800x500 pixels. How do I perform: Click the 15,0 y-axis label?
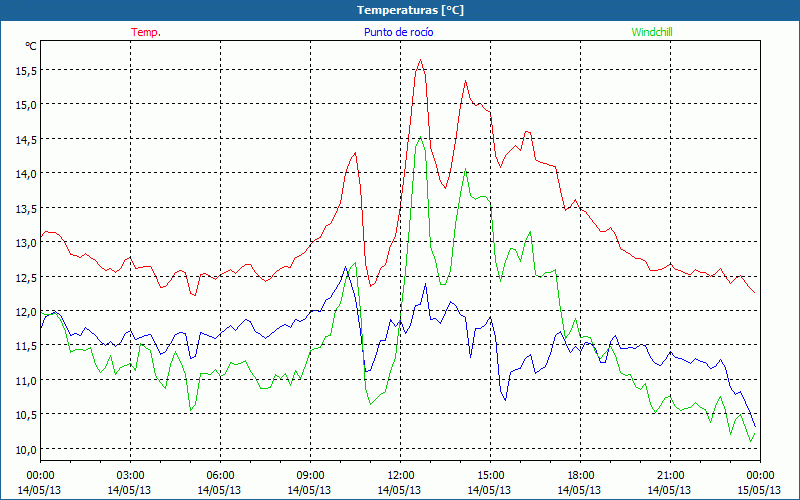pyautogui.click(x=26, y=105)
